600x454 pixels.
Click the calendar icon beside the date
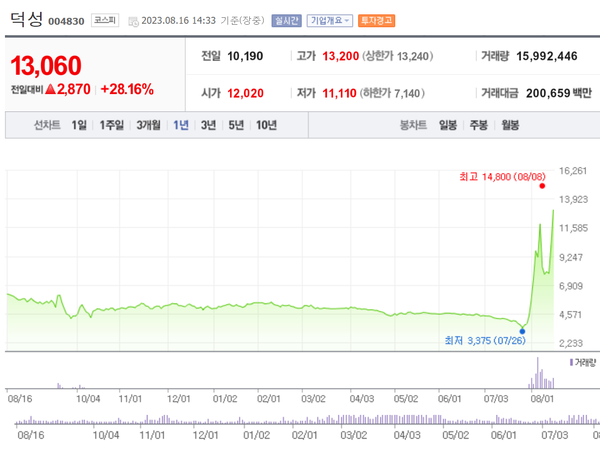click(x=133, y=20)
